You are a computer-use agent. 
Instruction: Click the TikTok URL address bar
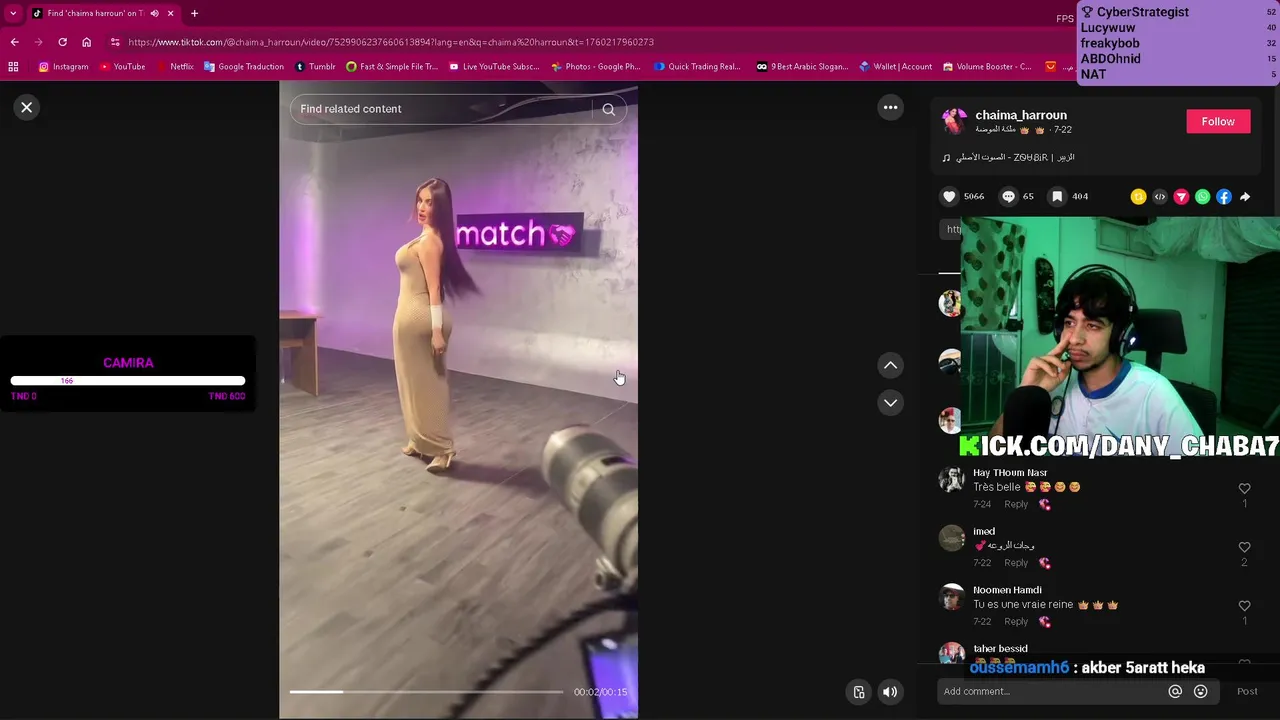click(x=390, y=42)
